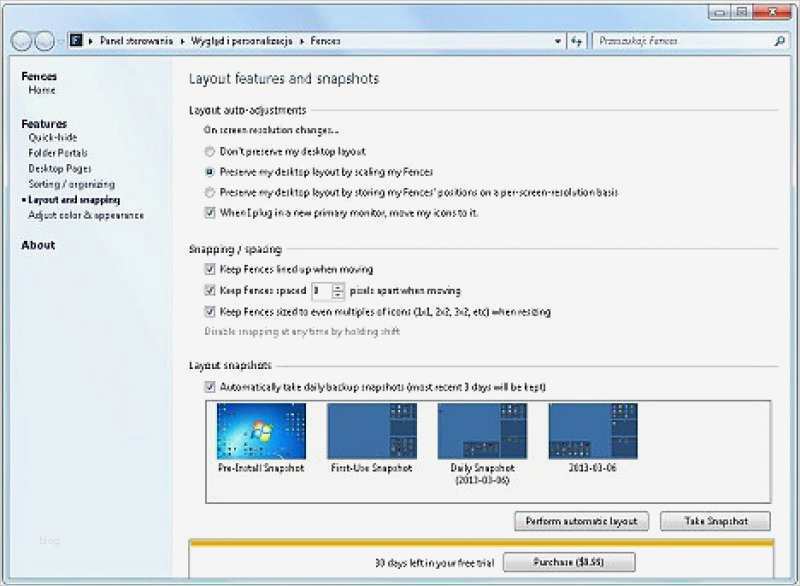Toggle Keep Fences sized to icon multiples
The height and width of the screenshot is (586, 800).
coord(210,311)
